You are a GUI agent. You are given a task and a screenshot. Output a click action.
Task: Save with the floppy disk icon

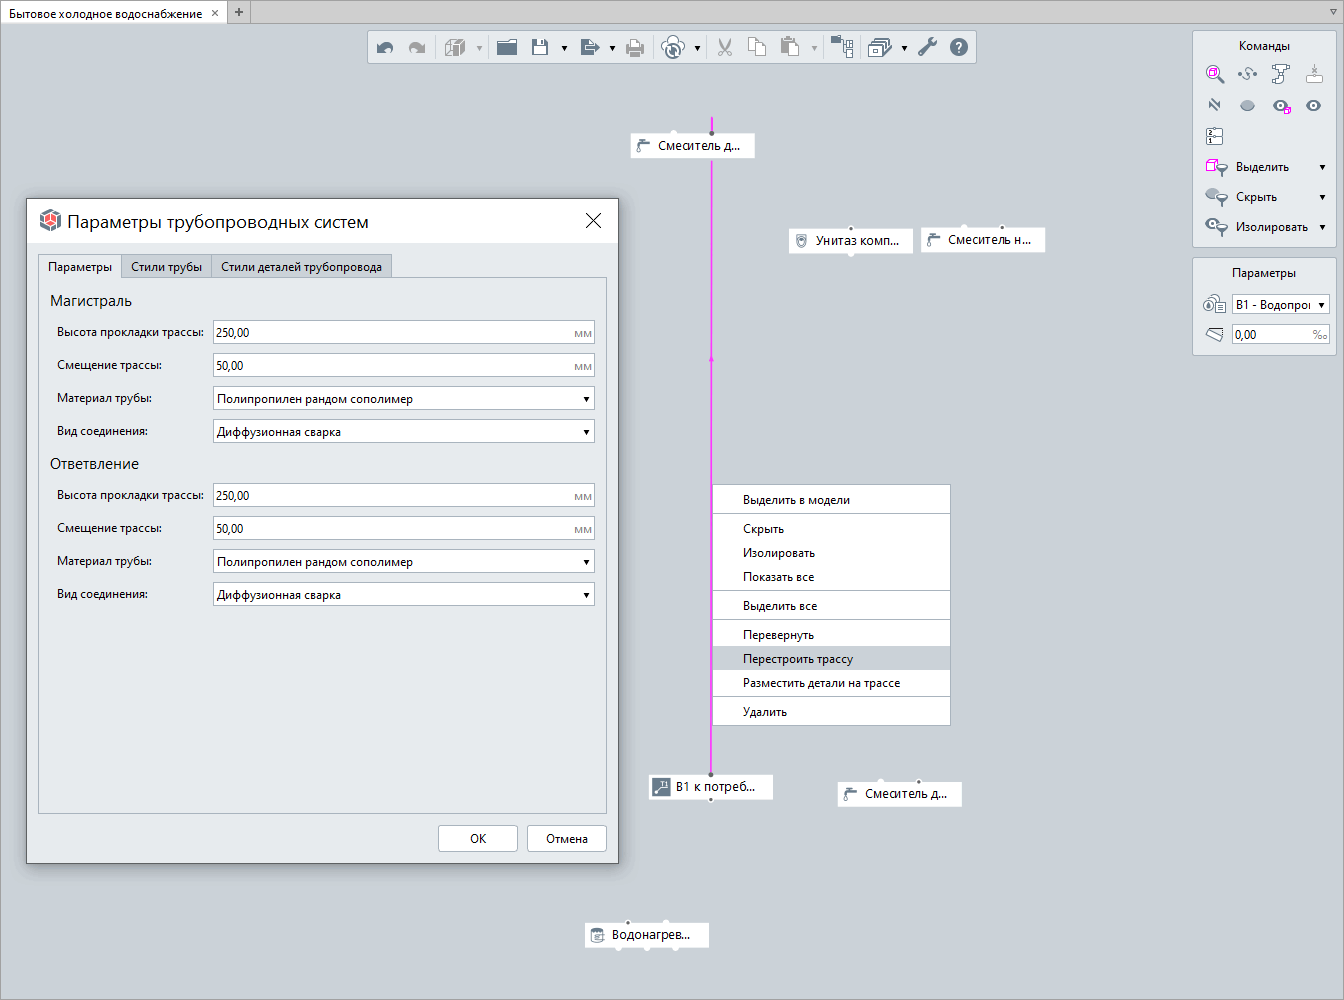[540, 47]
